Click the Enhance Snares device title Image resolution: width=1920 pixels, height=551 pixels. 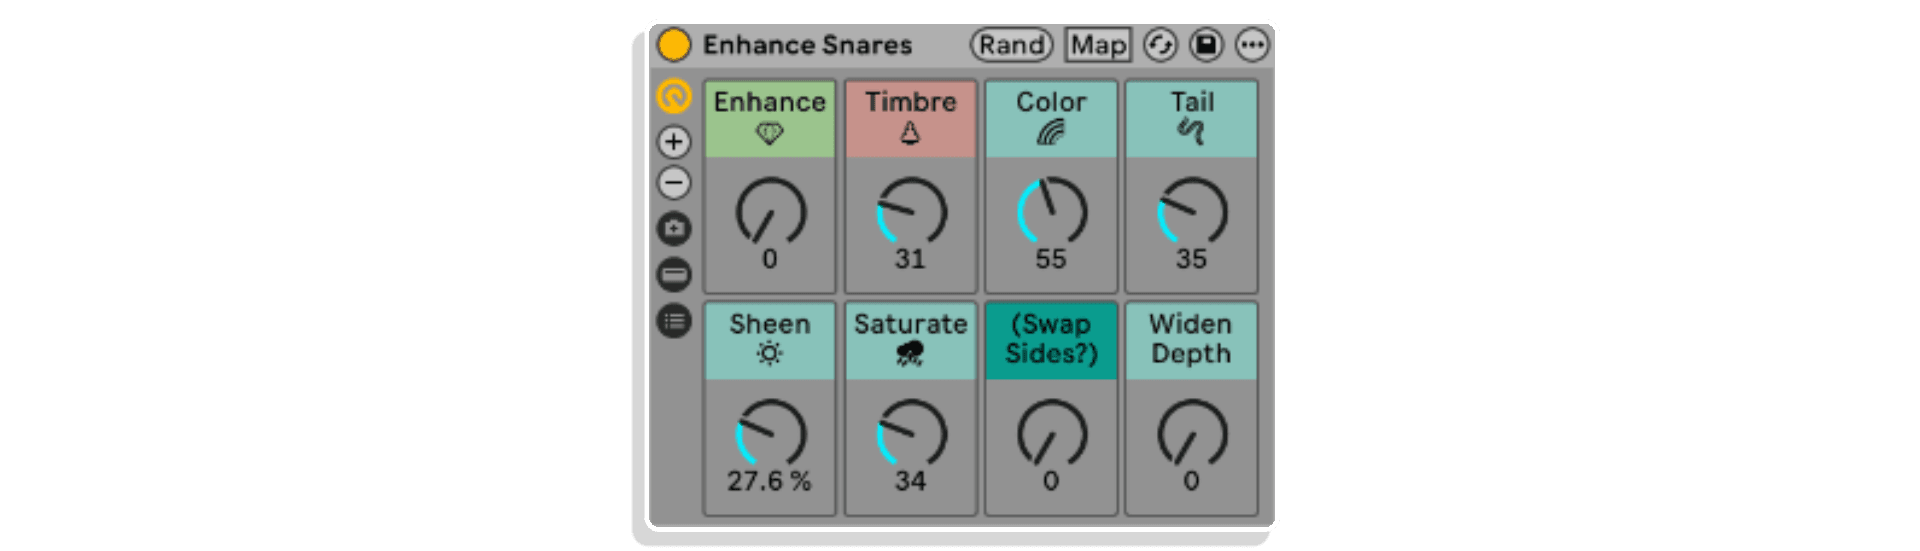click(x=807, y=45)
